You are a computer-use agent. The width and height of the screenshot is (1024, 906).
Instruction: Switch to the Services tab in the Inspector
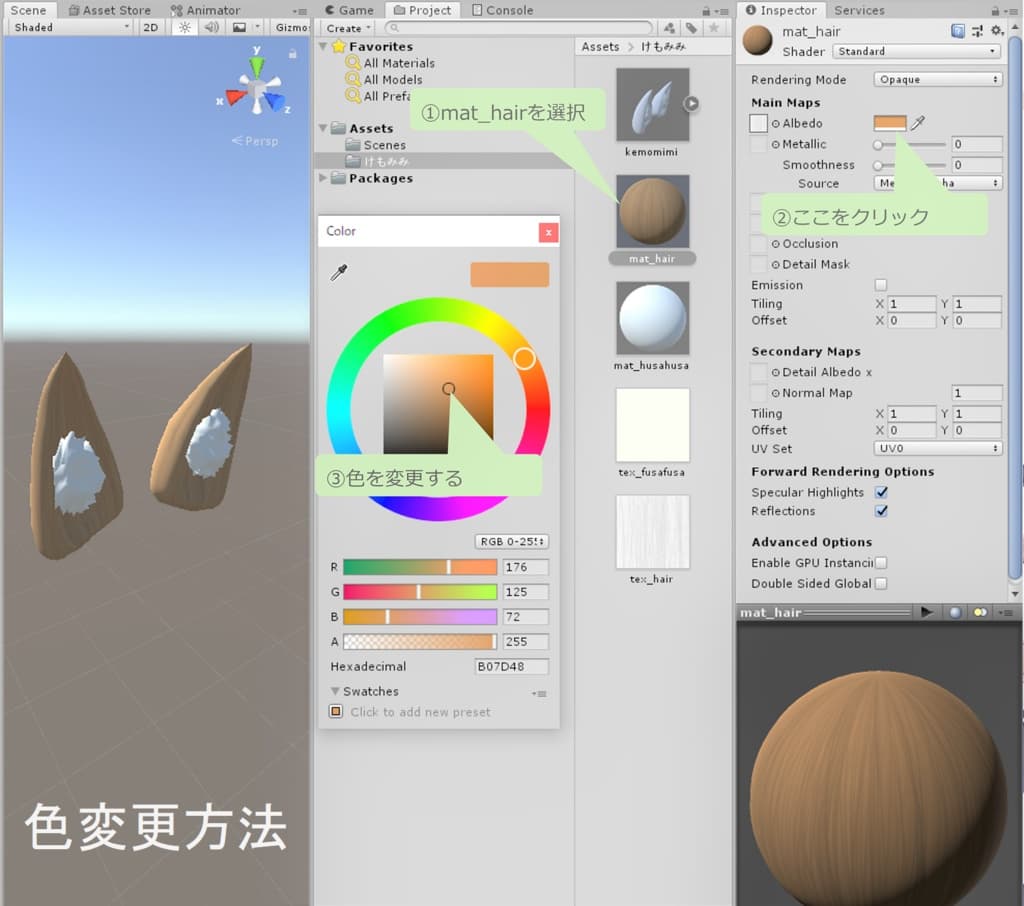(x=858, y=10)
